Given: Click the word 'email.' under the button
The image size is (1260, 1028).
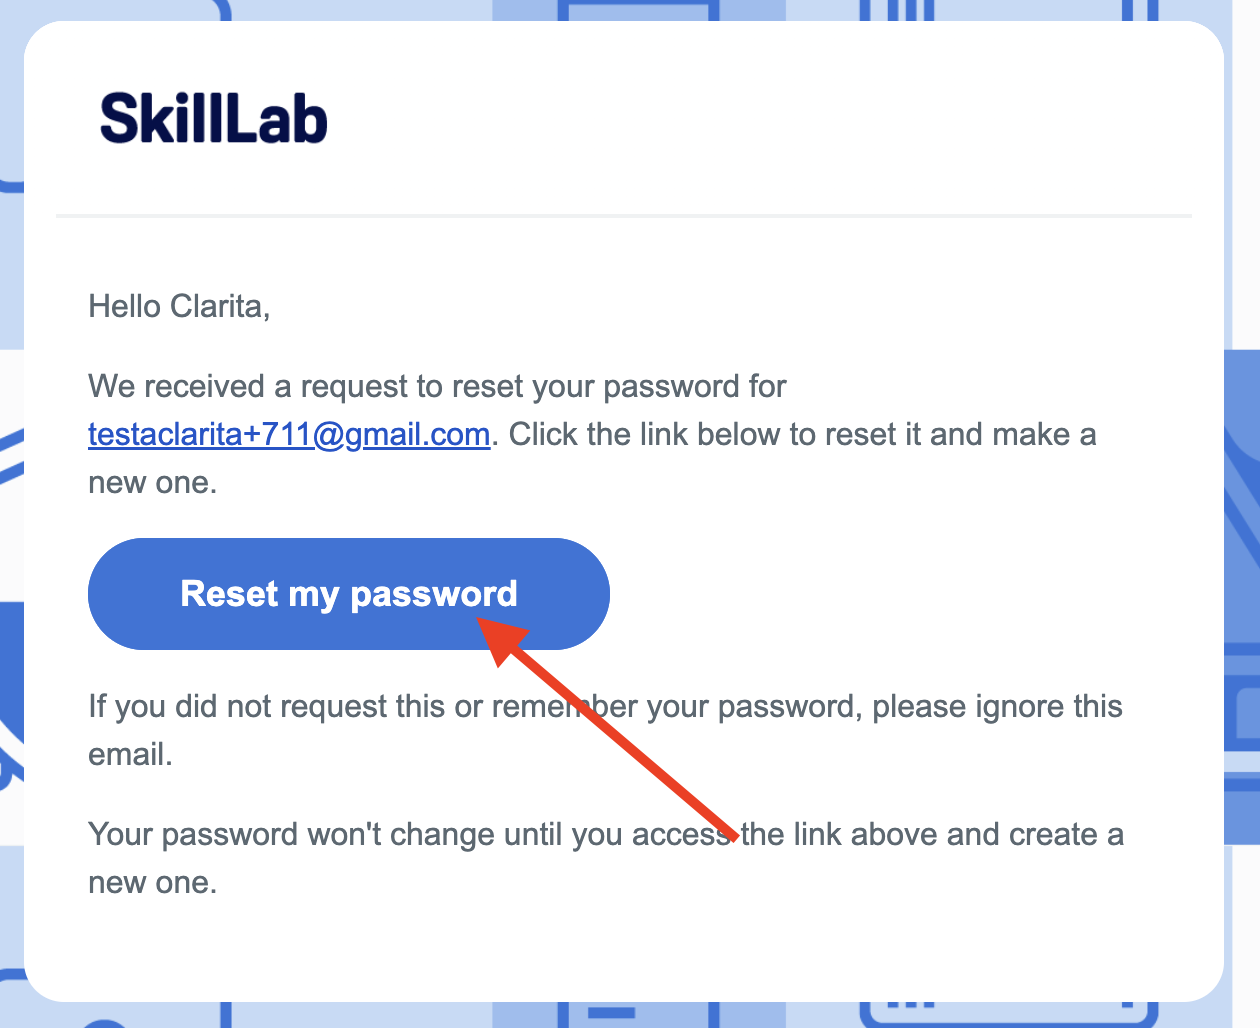Looking at the screenshot, I should pos(130,755).
